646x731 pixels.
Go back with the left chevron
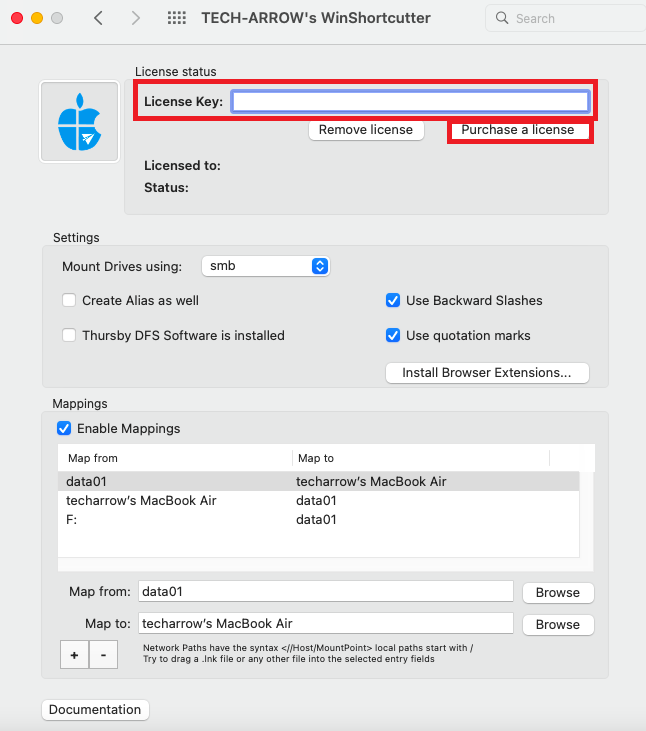[98, 18]
